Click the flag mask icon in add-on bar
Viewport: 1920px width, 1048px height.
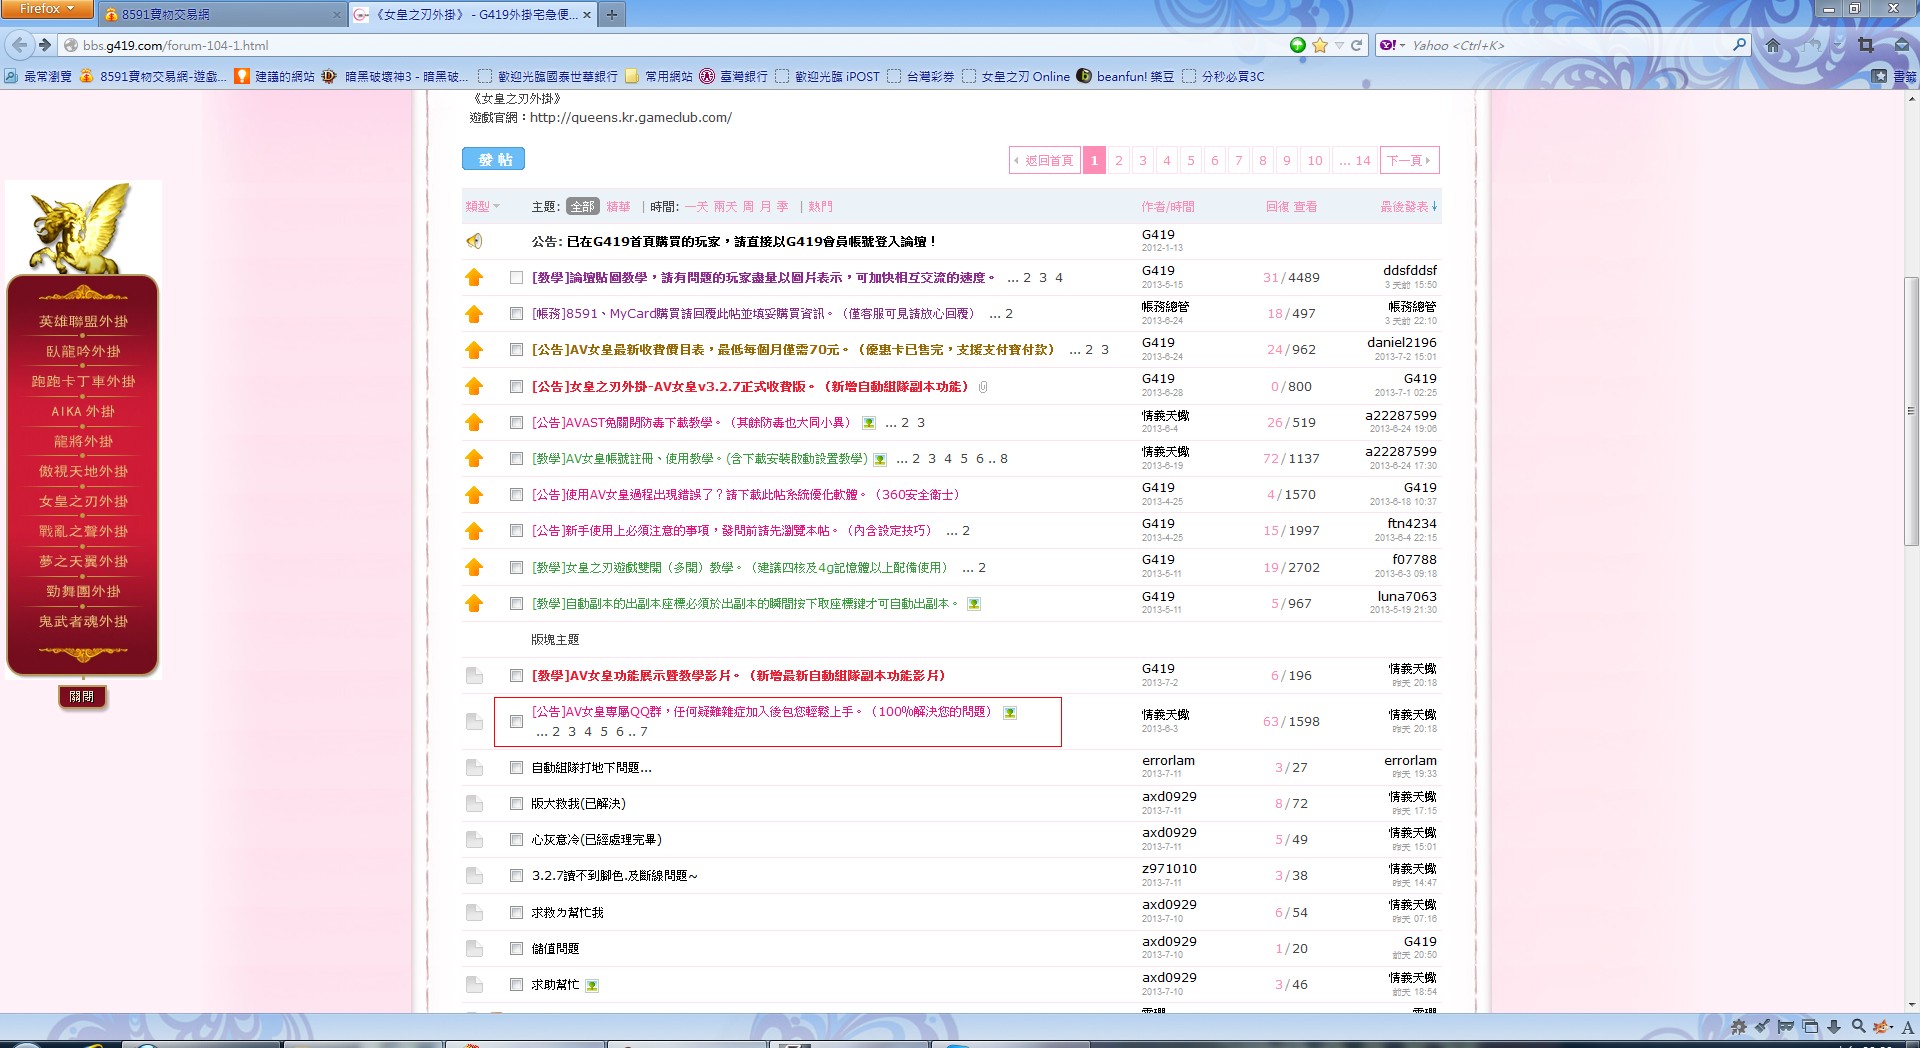pyautogui.click(x=1786, y=1026)
